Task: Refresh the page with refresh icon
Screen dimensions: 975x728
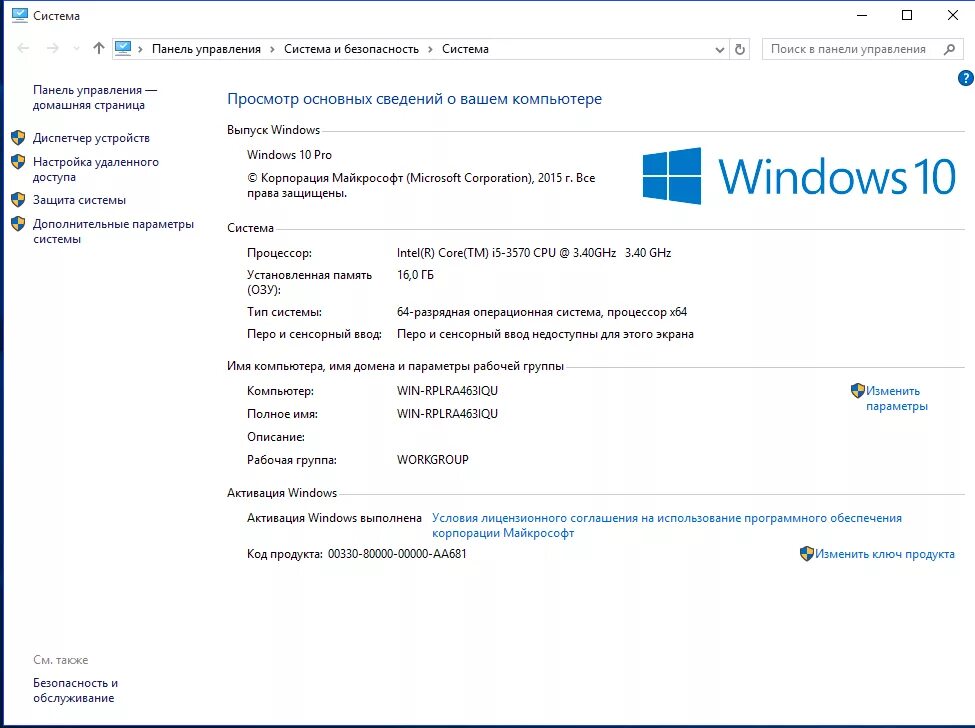Action: point(740,49)
